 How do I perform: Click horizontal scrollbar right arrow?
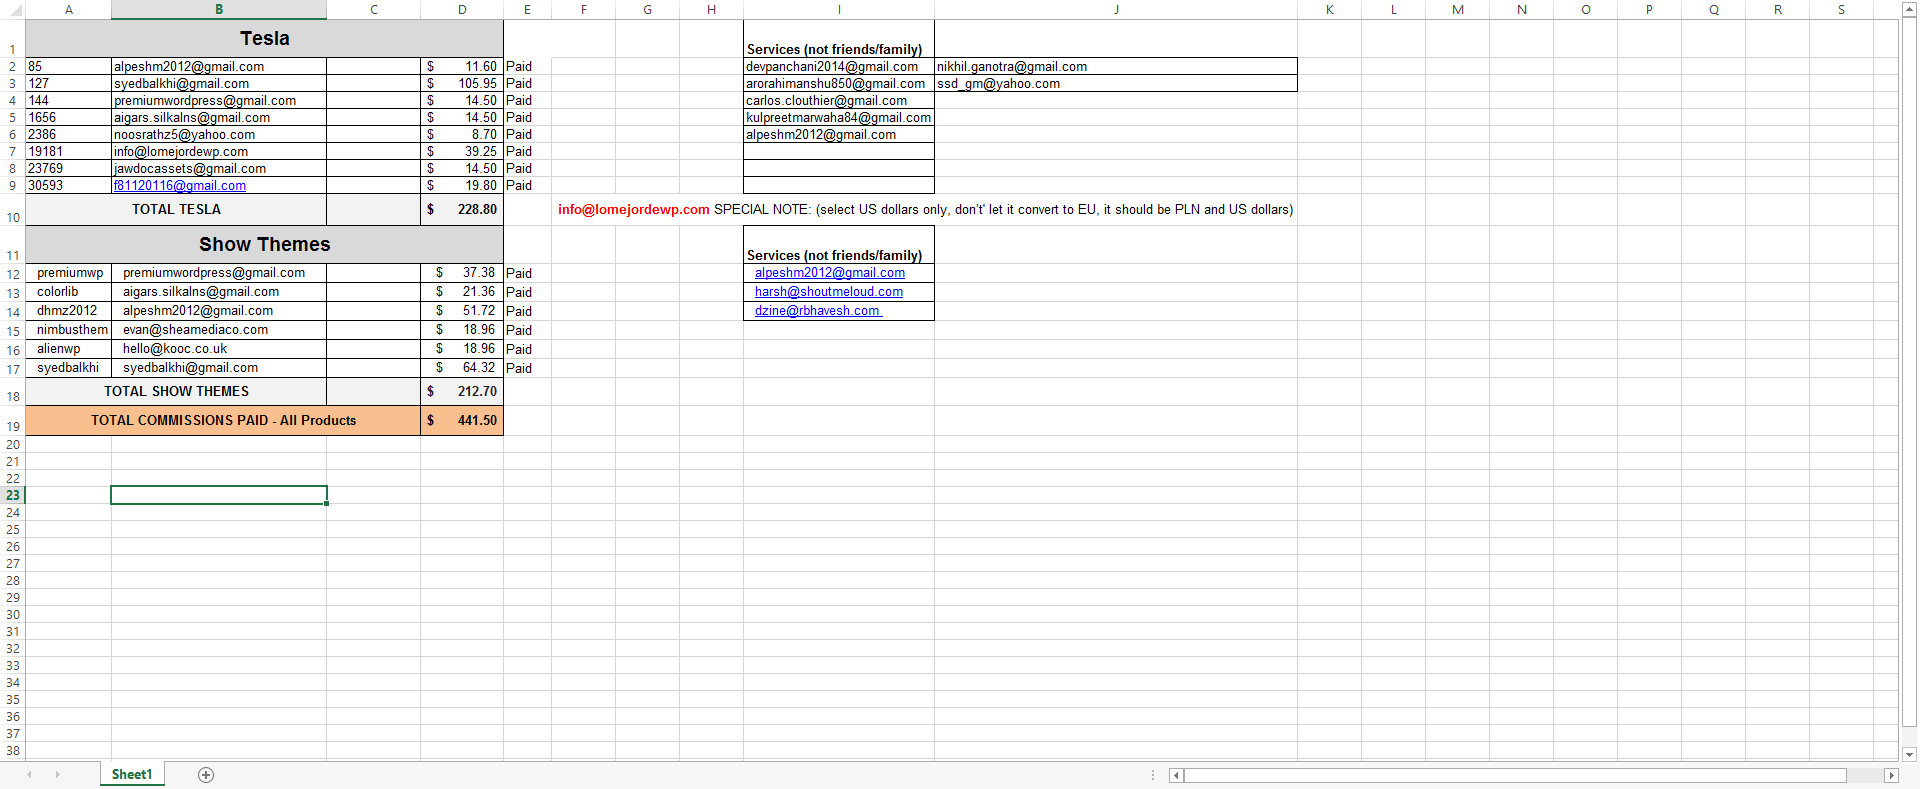click(1891, 775)
